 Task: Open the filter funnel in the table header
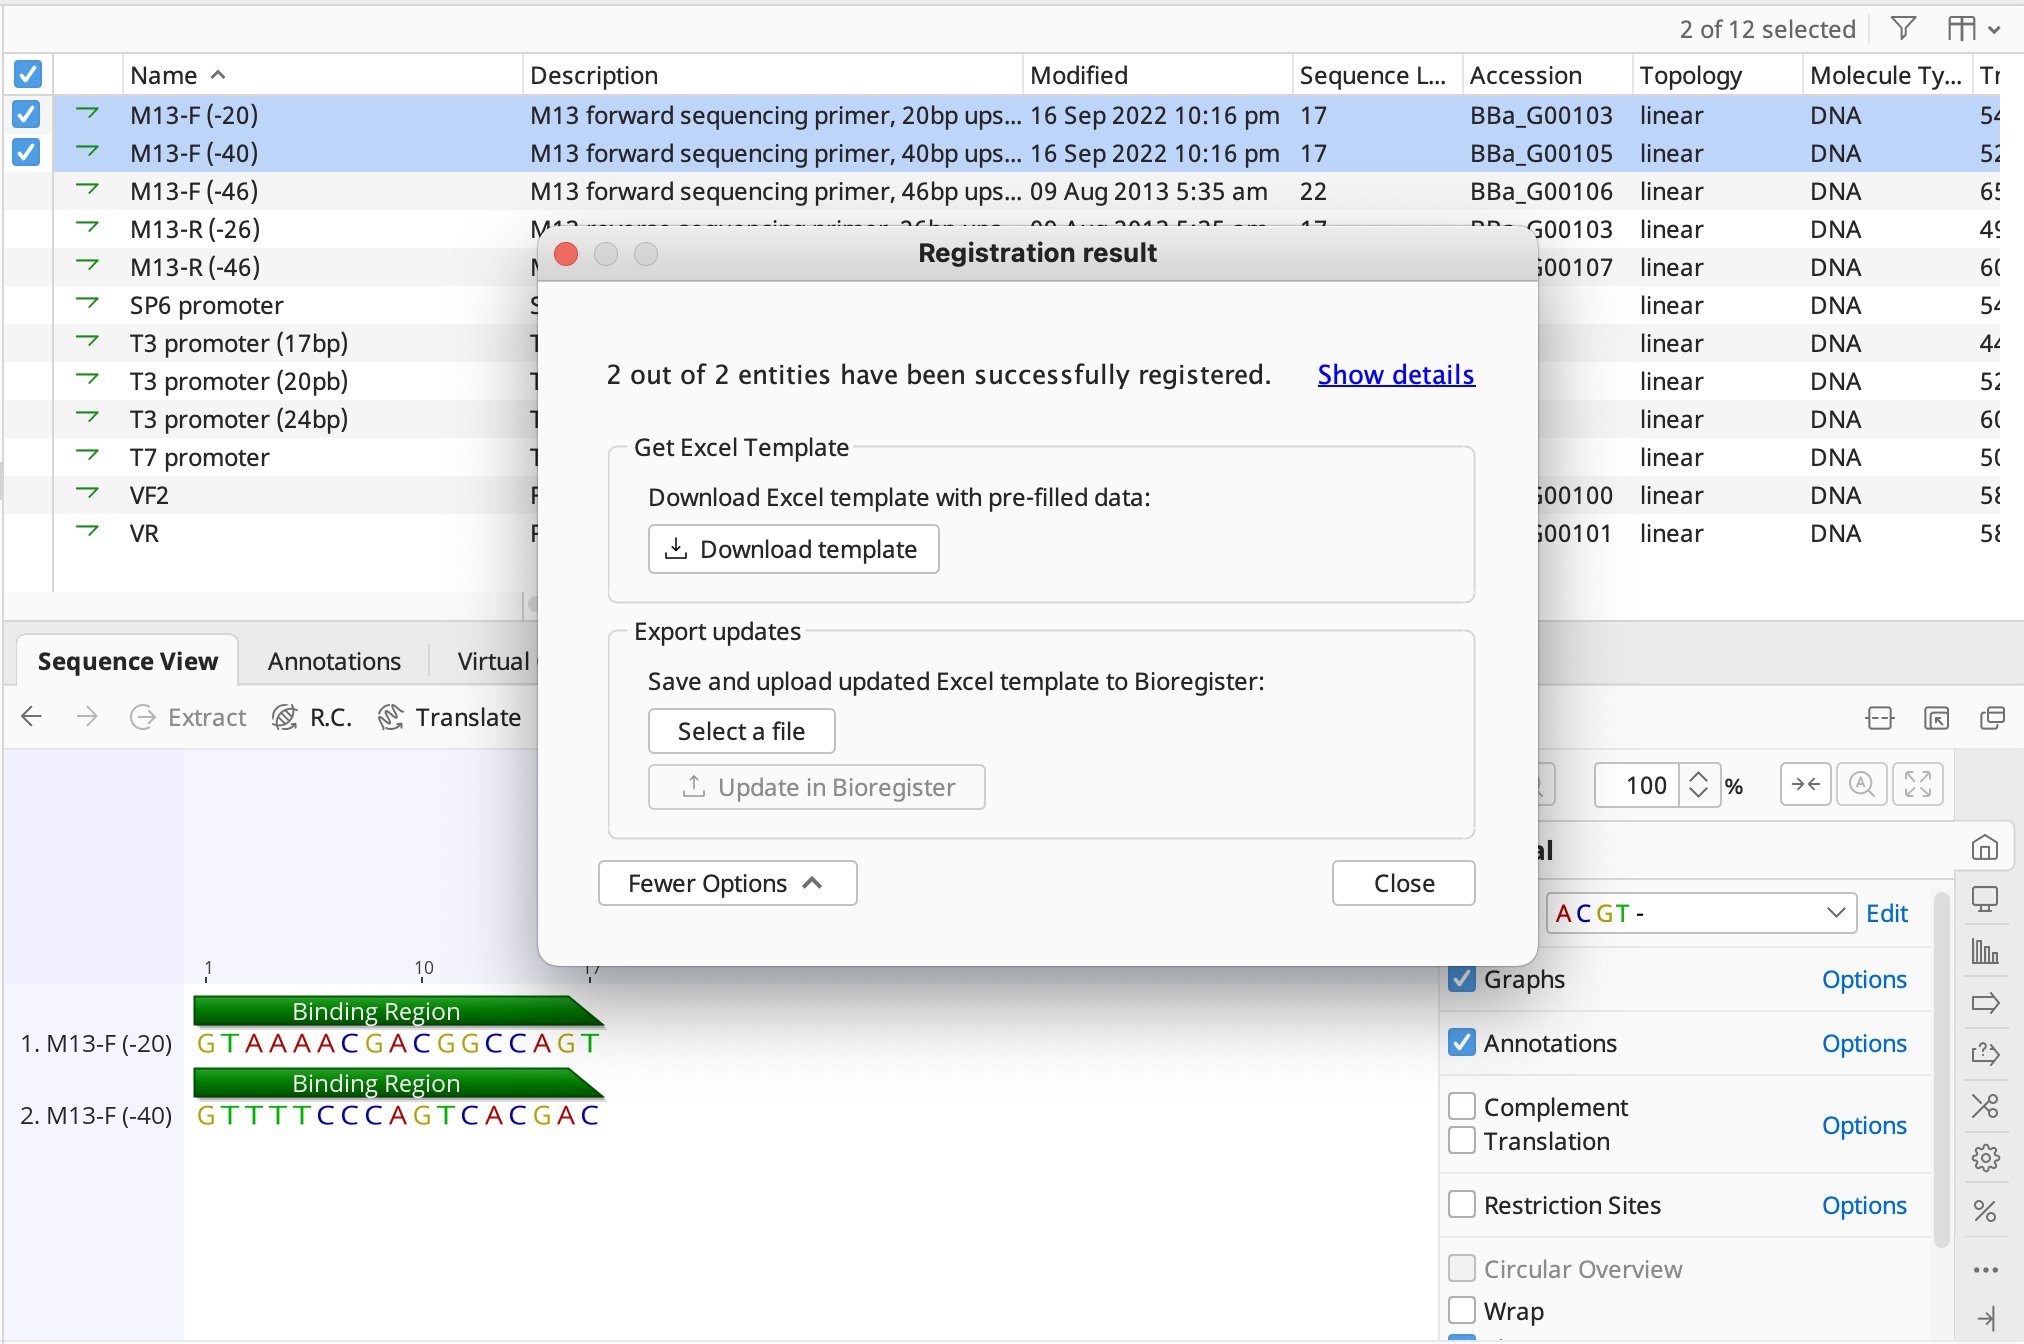pos(1902,28)
